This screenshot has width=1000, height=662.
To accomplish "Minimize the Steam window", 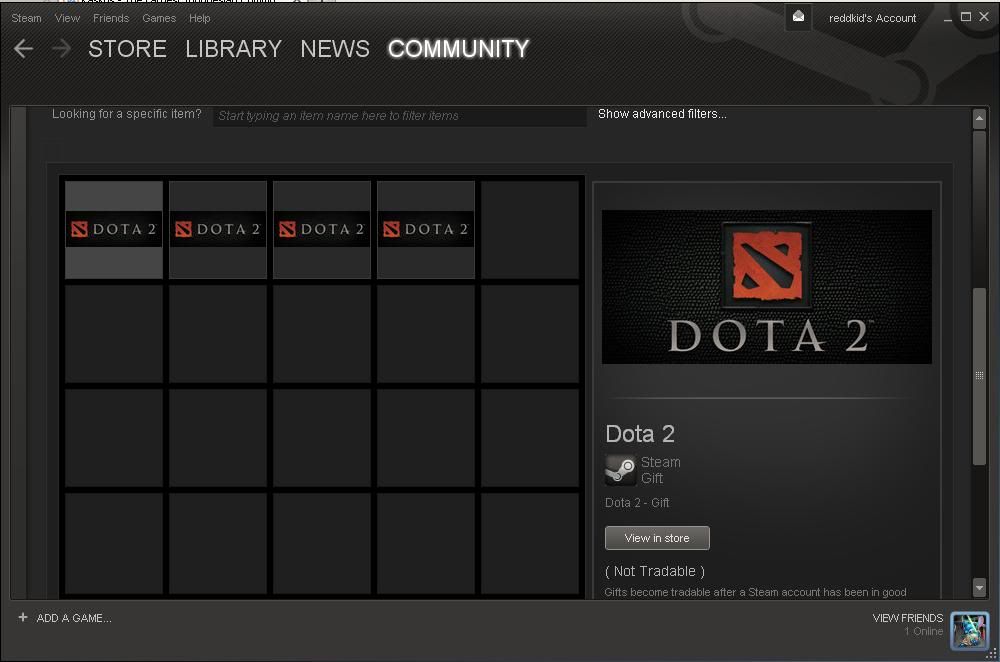I will pos(948,18).
